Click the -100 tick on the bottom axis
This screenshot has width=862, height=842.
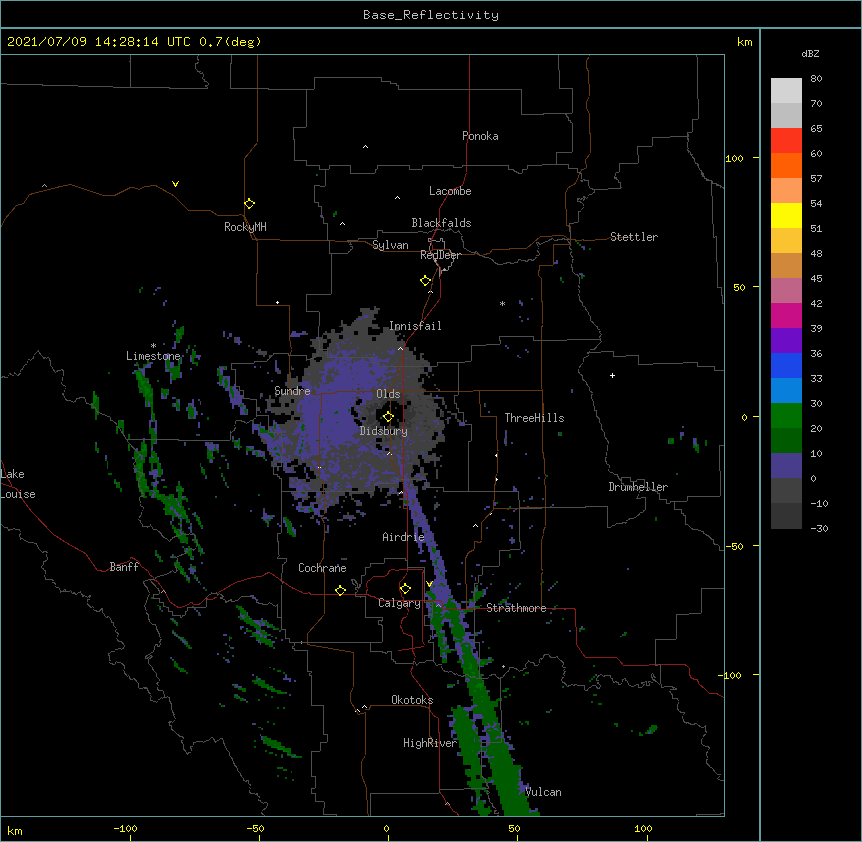[126, 828]
